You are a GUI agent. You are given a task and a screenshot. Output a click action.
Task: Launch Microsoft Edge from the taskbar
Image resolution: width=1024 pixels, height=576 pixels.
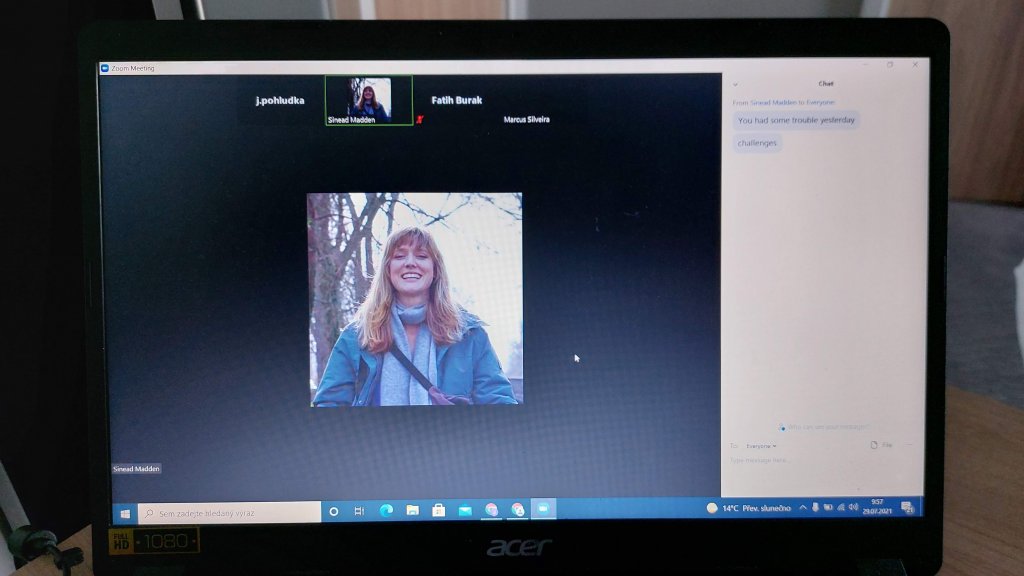[386, 510]
